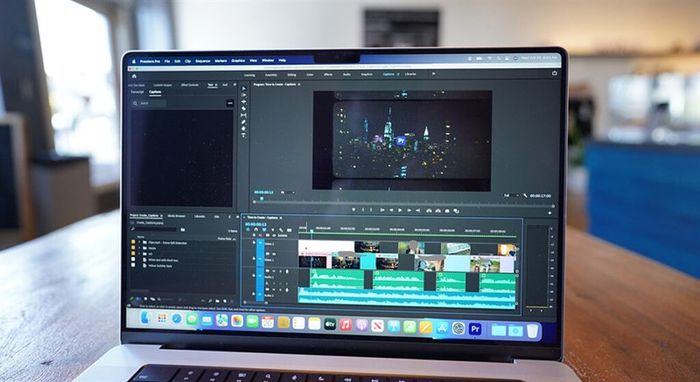Click the Quick Export icon at top right
700x382 pixels.
[554, 73]
